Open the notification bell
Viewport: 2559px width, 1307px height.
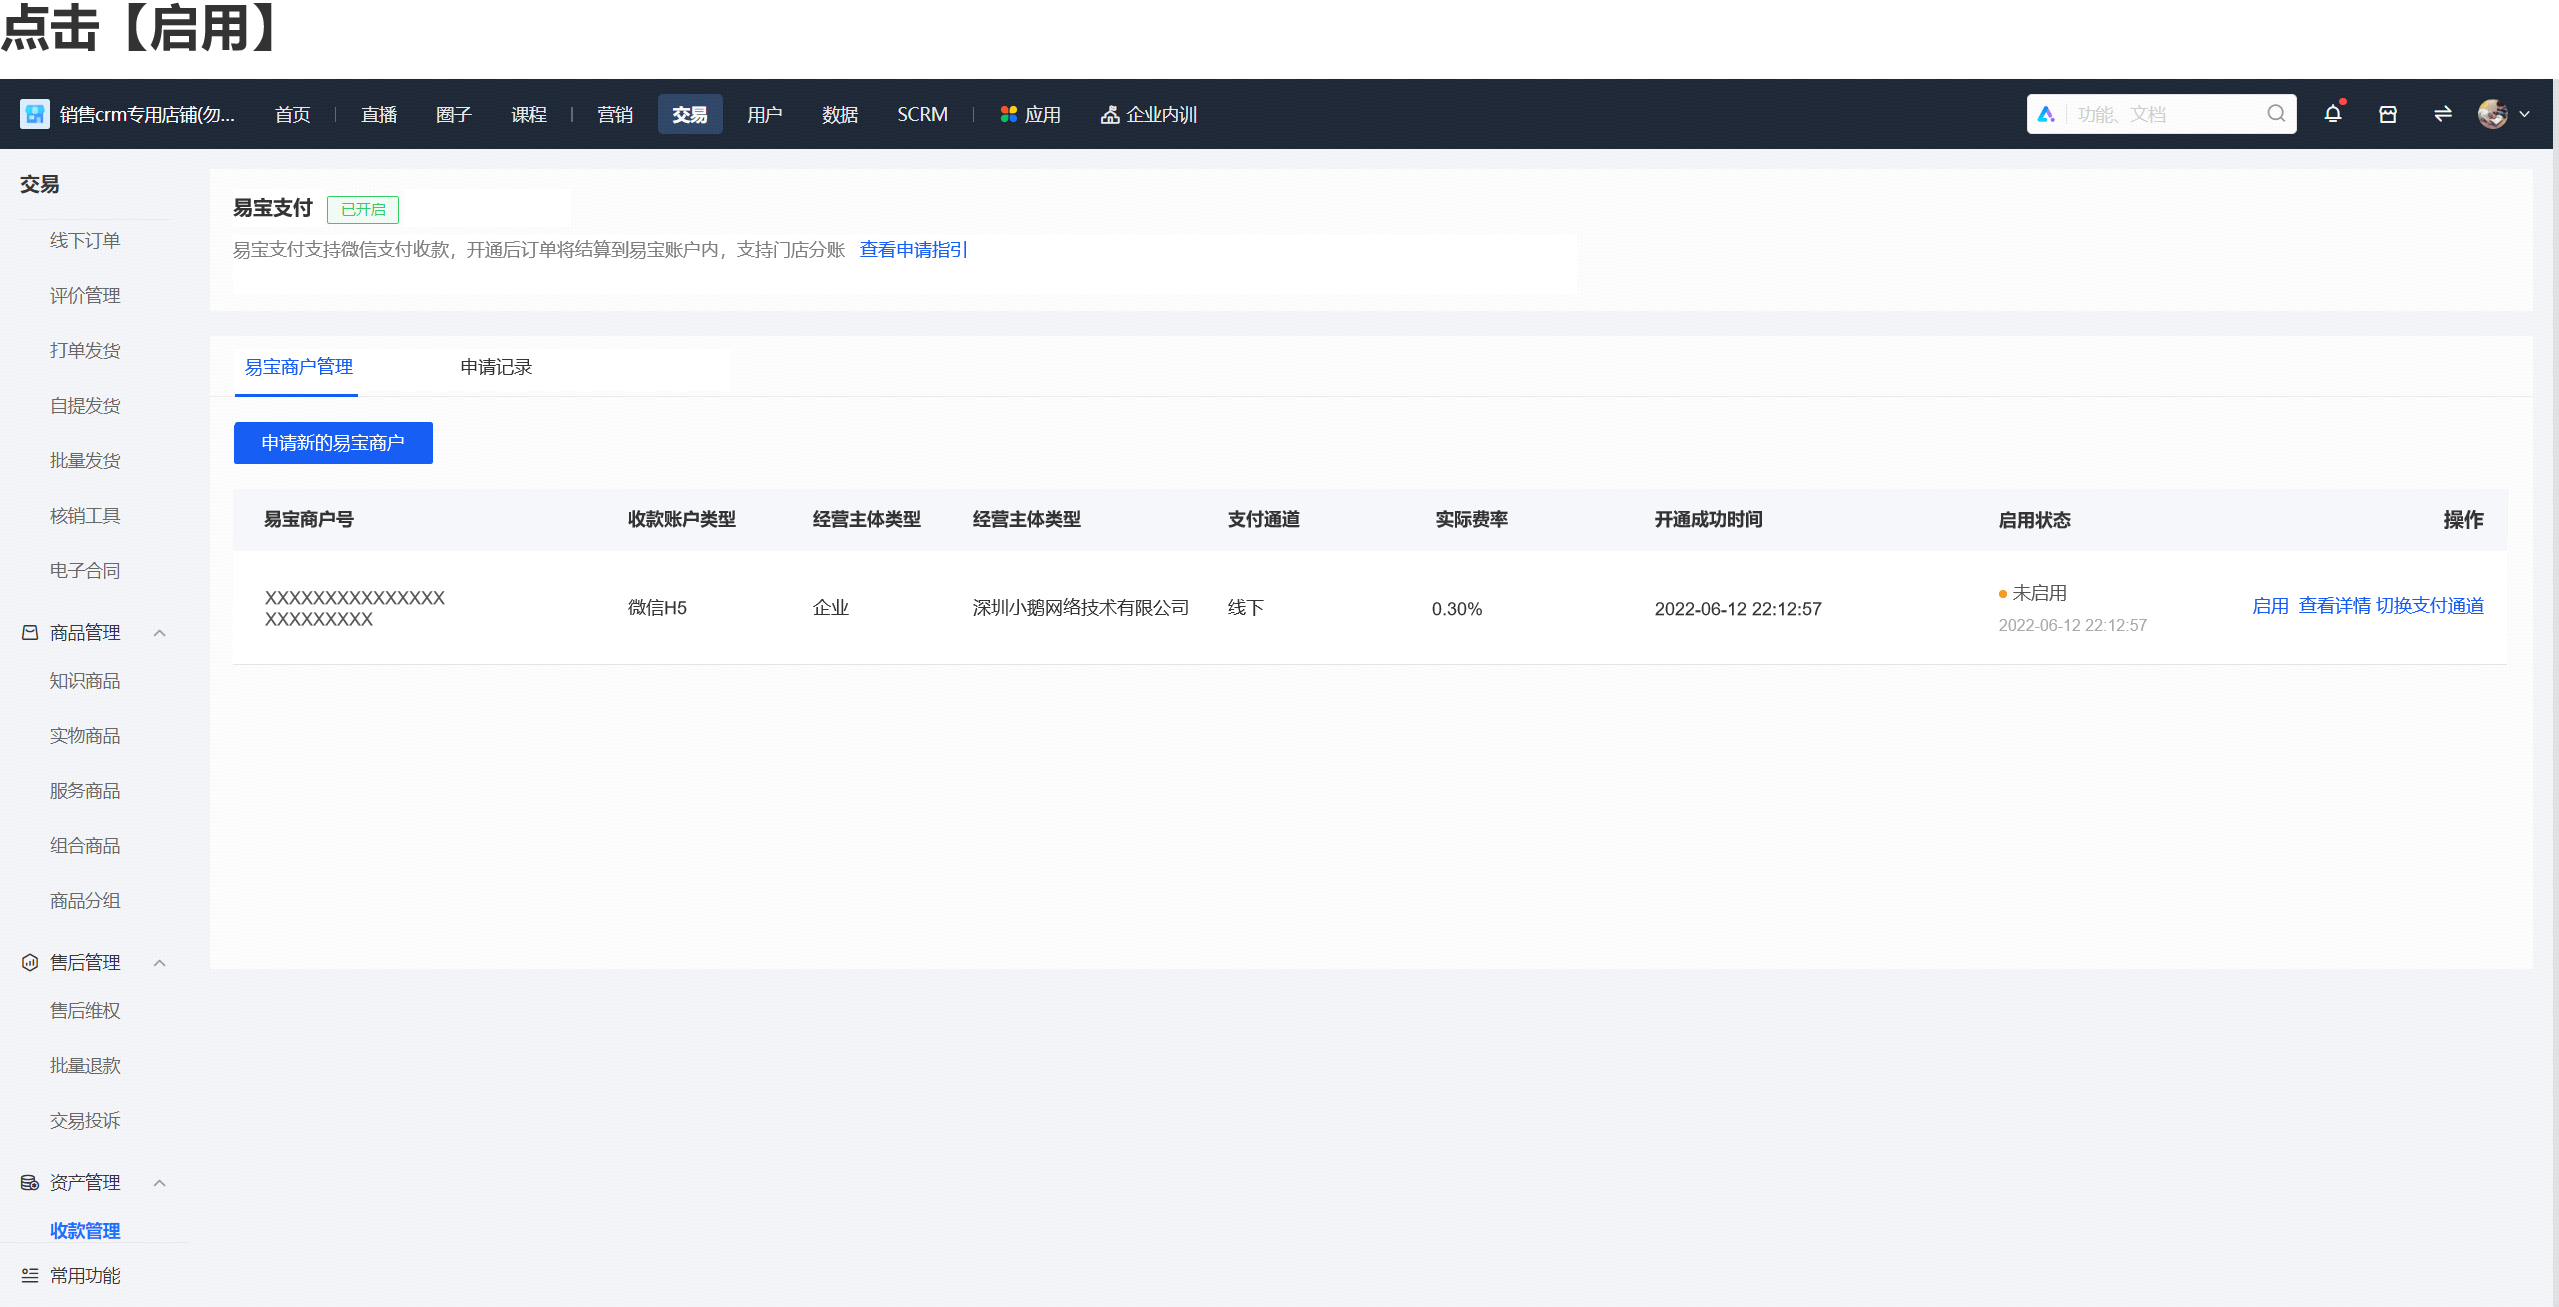(x=2332, y=114)
